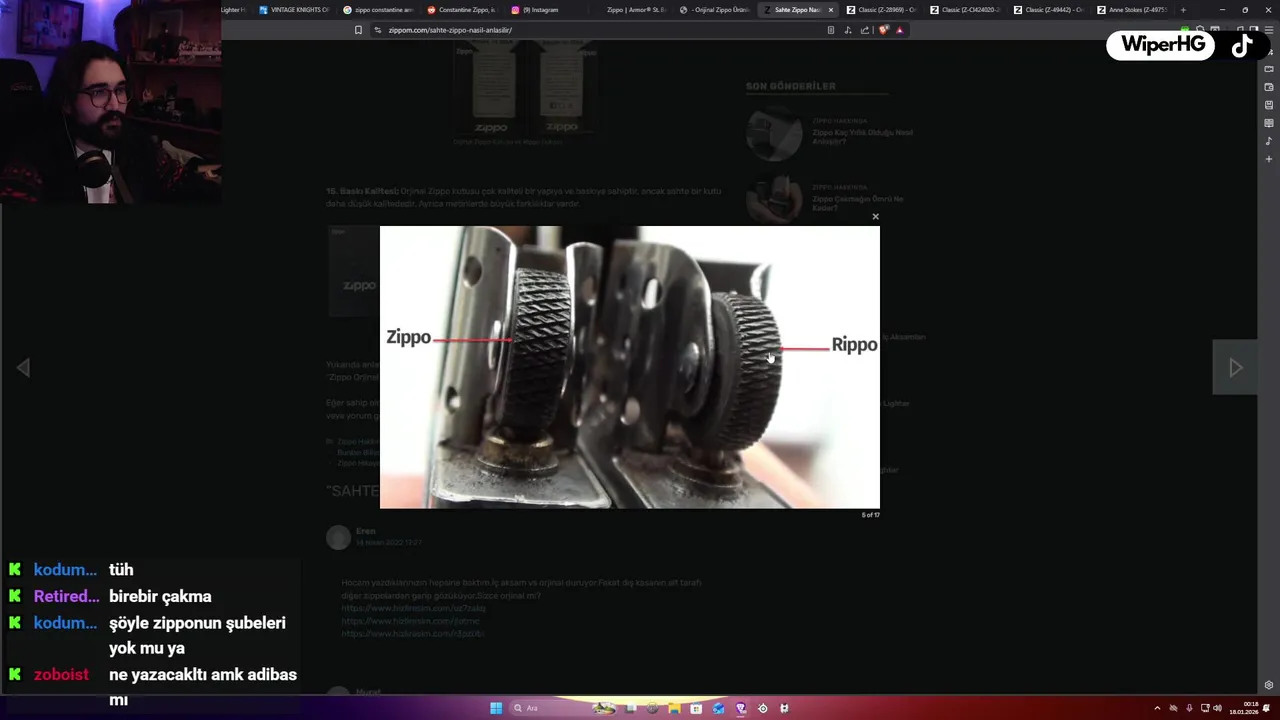The image size is (1280, 720).
Task: Open sidebar settings gear at bottom right
Action: [x=1269, y=685]
